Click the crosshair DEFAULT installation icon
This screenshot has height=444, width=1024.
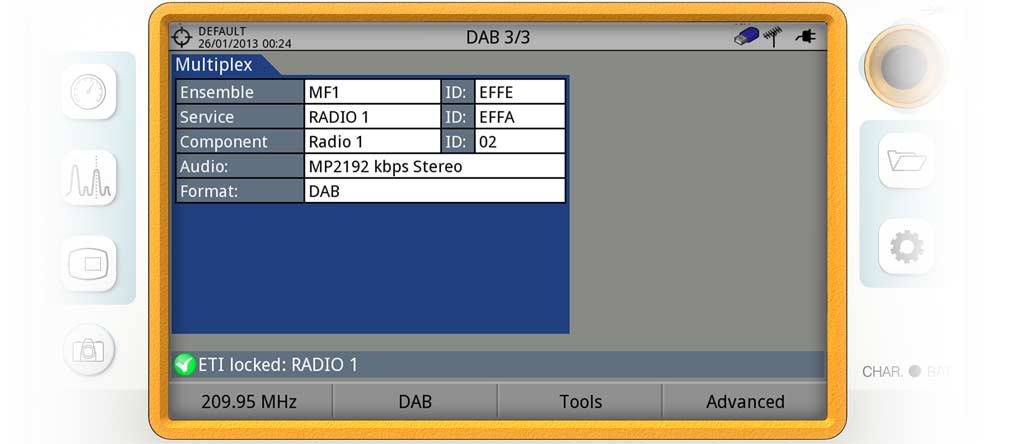182,37
